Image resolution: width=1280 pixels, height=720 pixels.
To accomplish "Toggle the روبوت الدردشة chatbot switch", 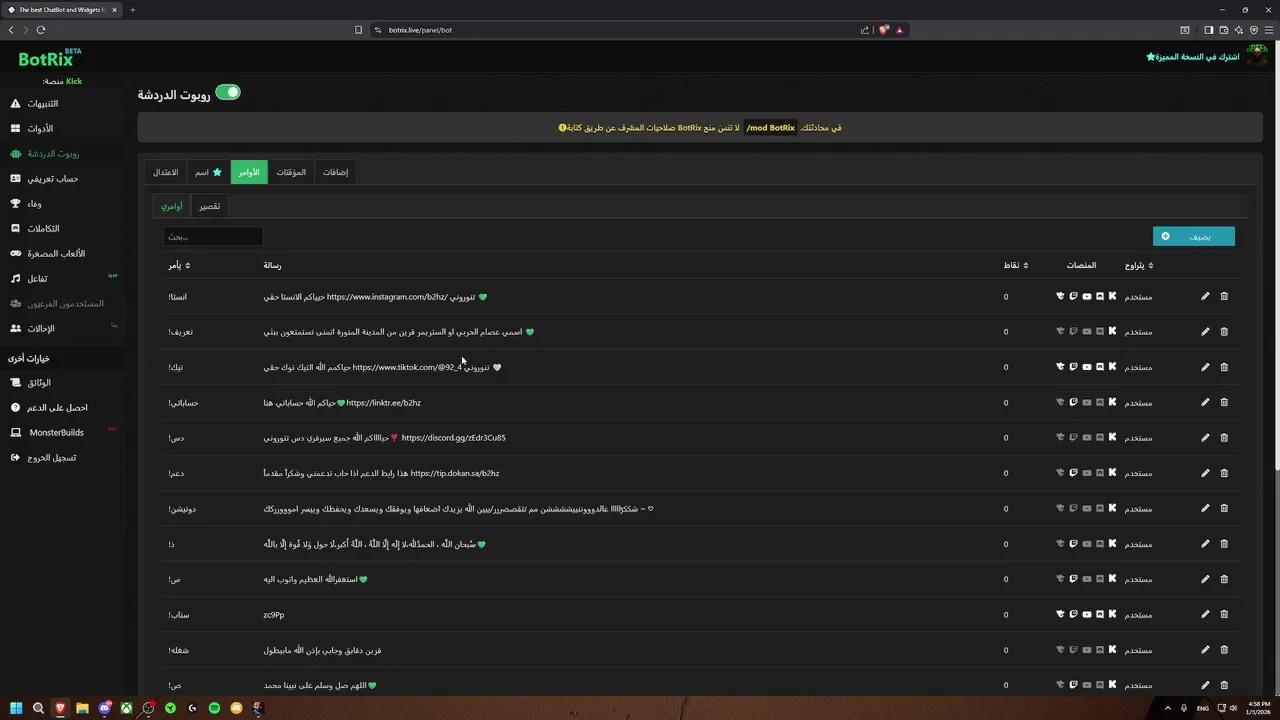I will (x=228, y=93).
